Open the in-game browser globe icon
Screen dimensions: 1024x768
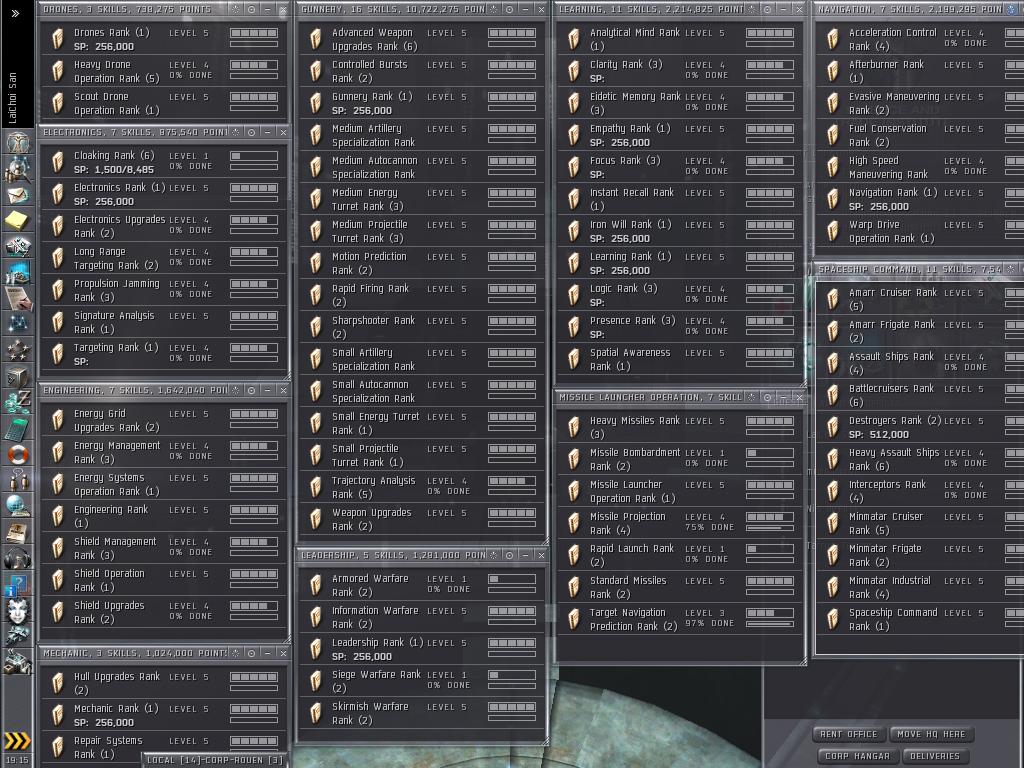(18, 506)
